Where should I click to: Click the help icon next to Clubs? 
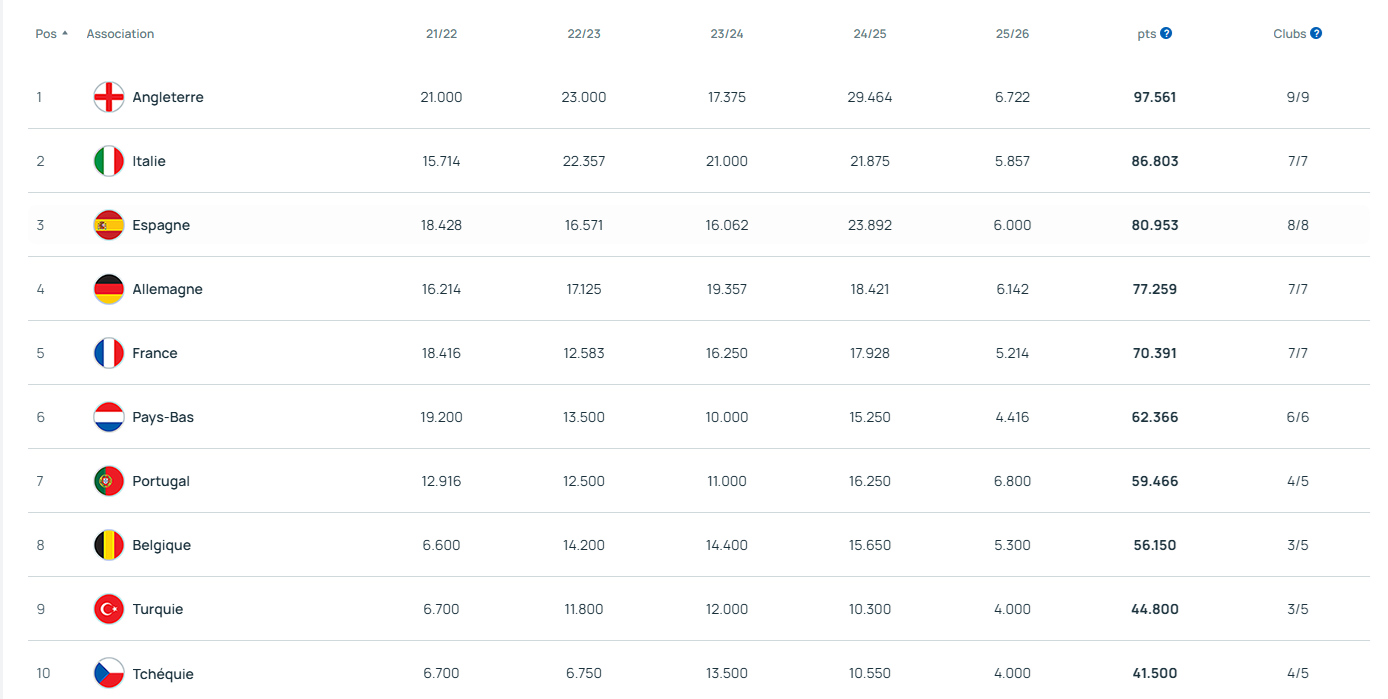pos(1316,34)
